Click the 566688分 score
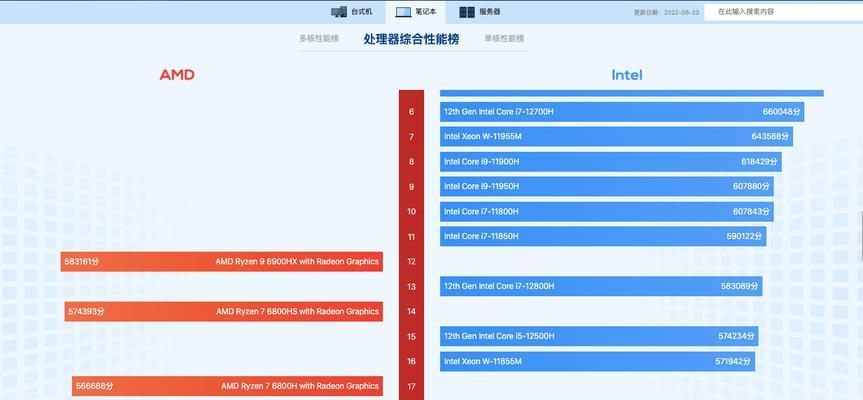863x400 pixels. 94,386
